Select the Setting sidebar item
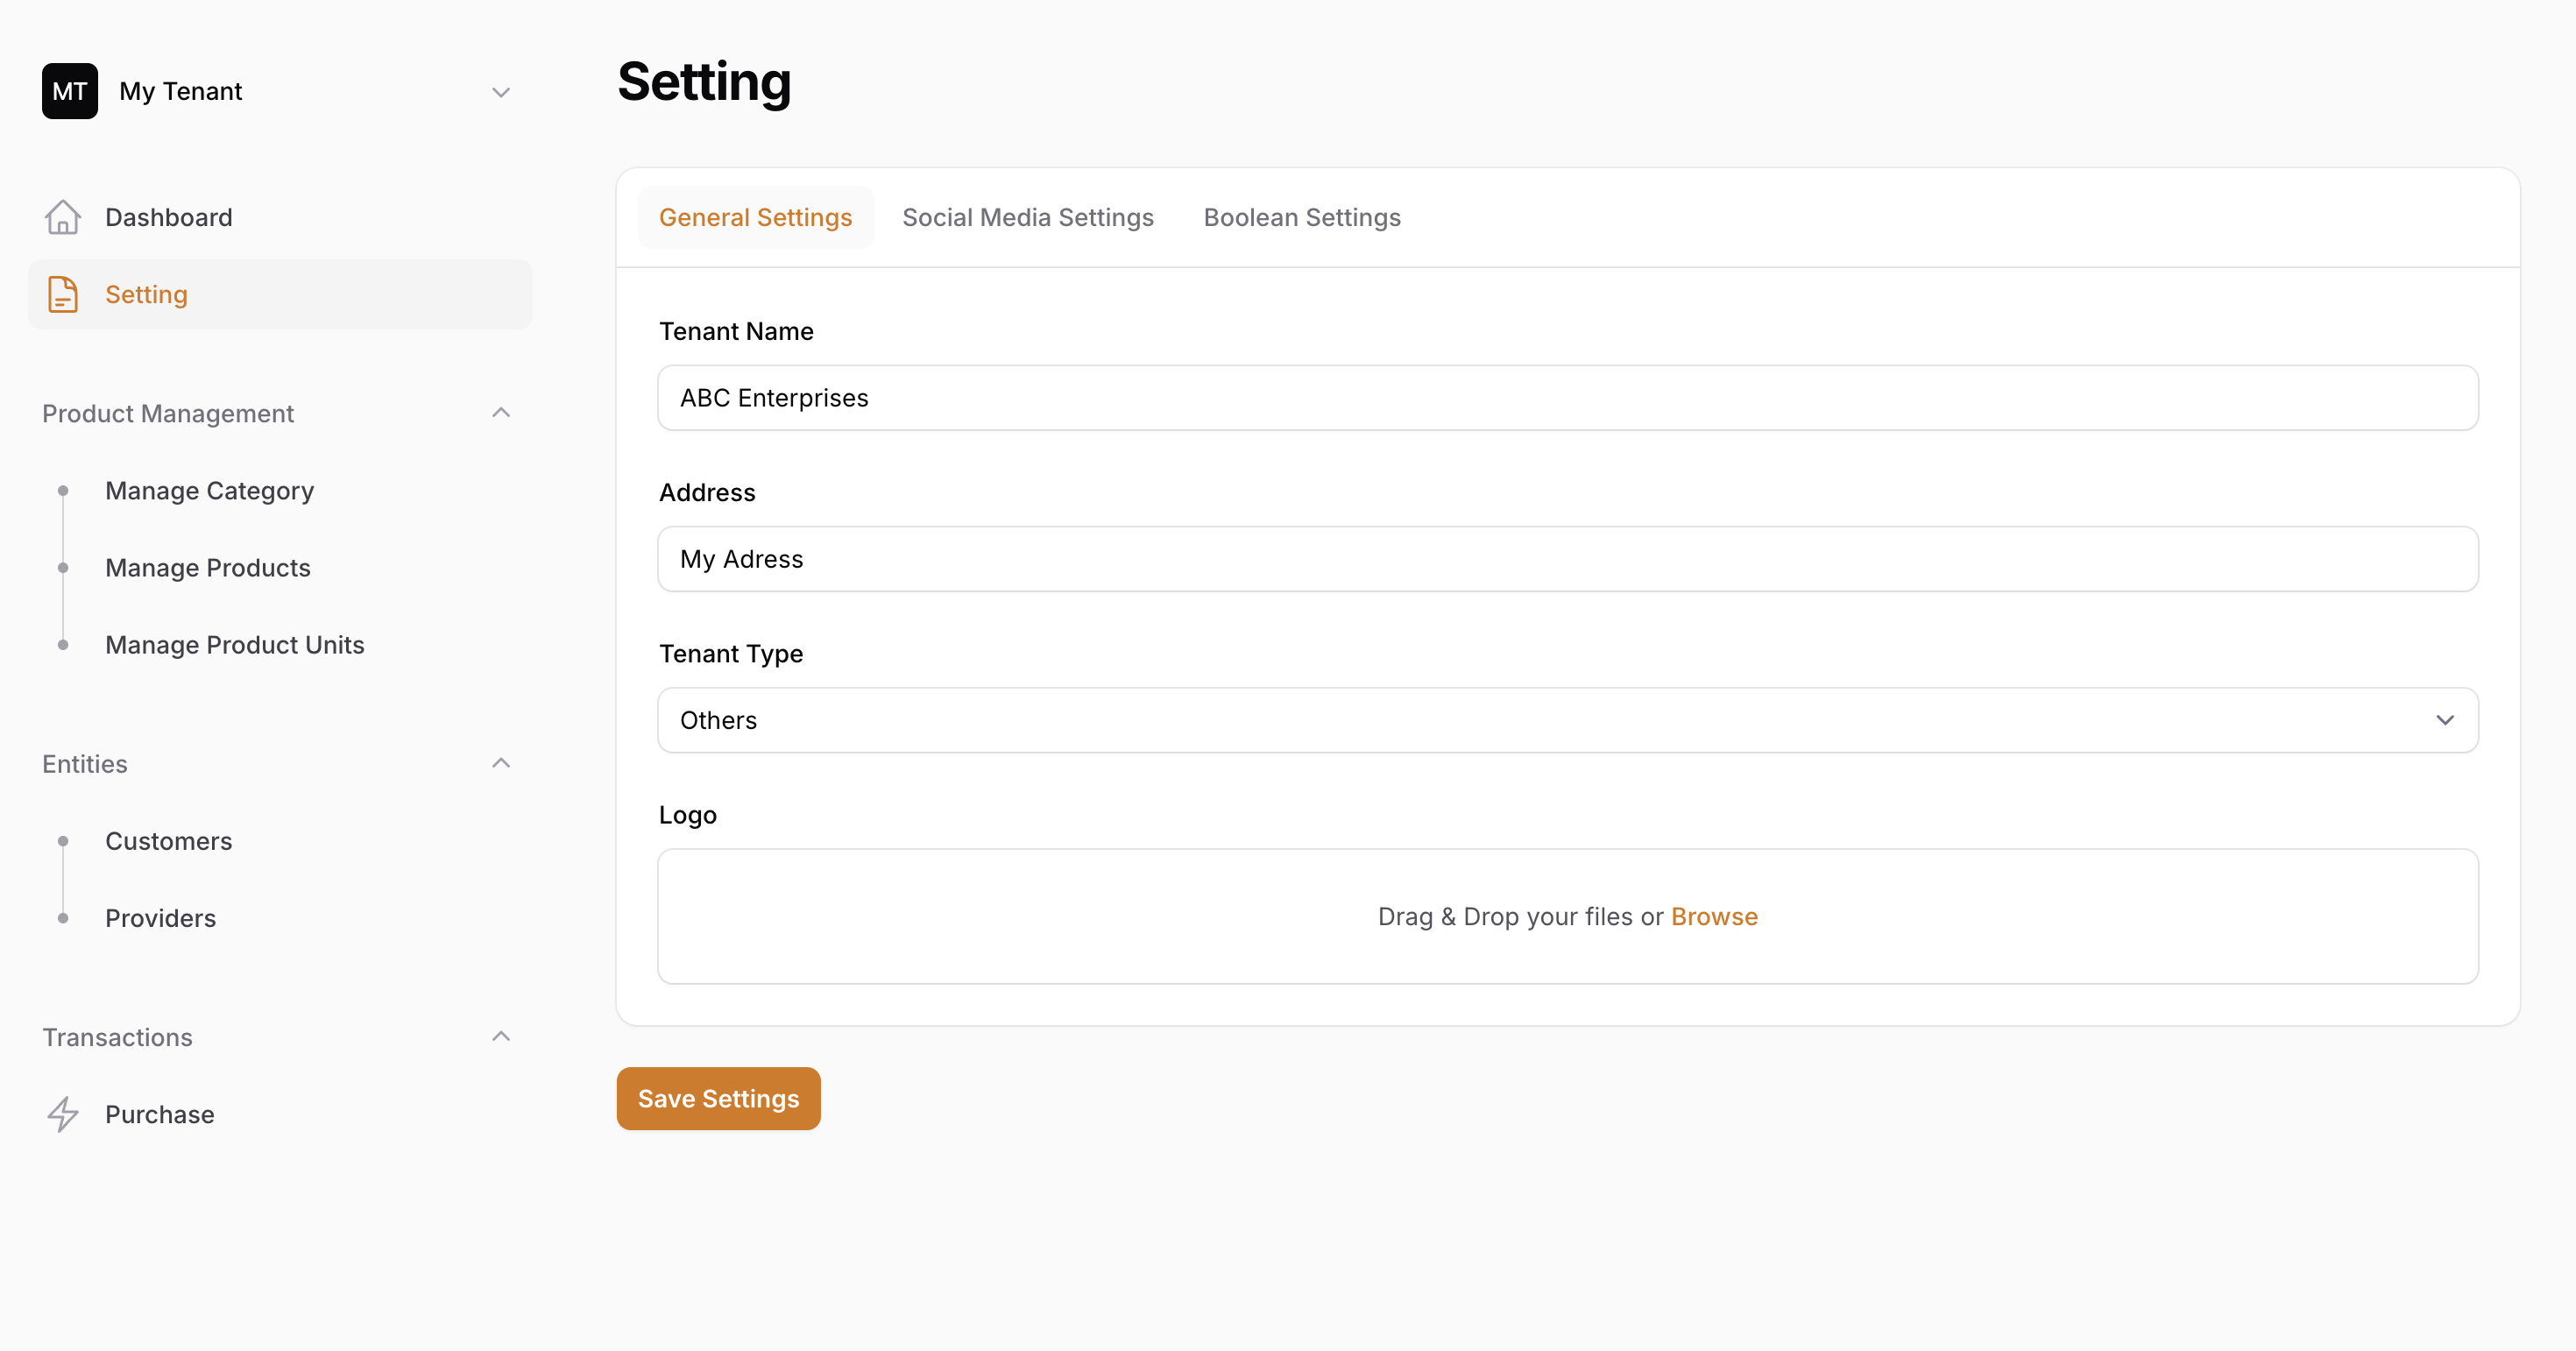Image resolution: width=2576 pixels, height=1351 pixels. coord(280,294)
